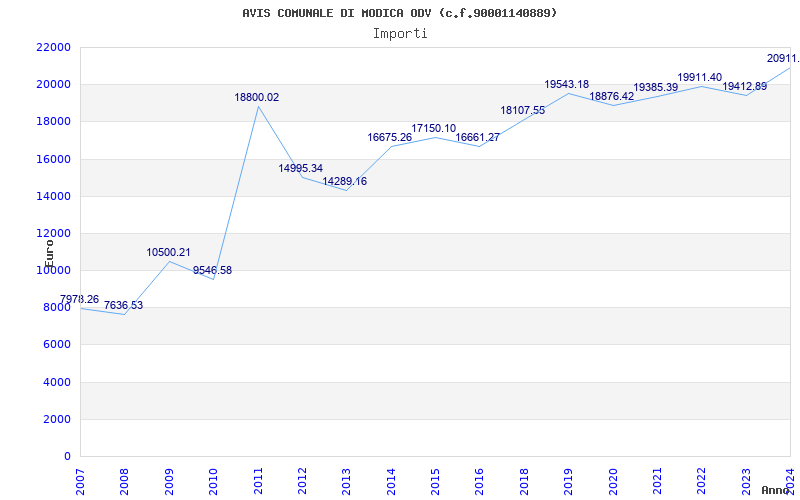
Task: Select the Importi subtitle
Action: point(400,34)
